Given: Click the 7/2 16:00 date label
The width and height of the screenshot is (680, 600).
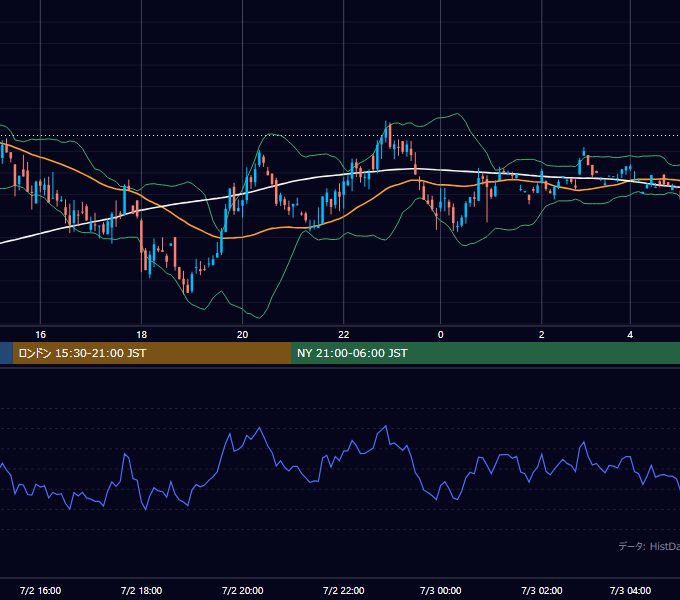Looking at the screenshot, I should click(40, 590).
